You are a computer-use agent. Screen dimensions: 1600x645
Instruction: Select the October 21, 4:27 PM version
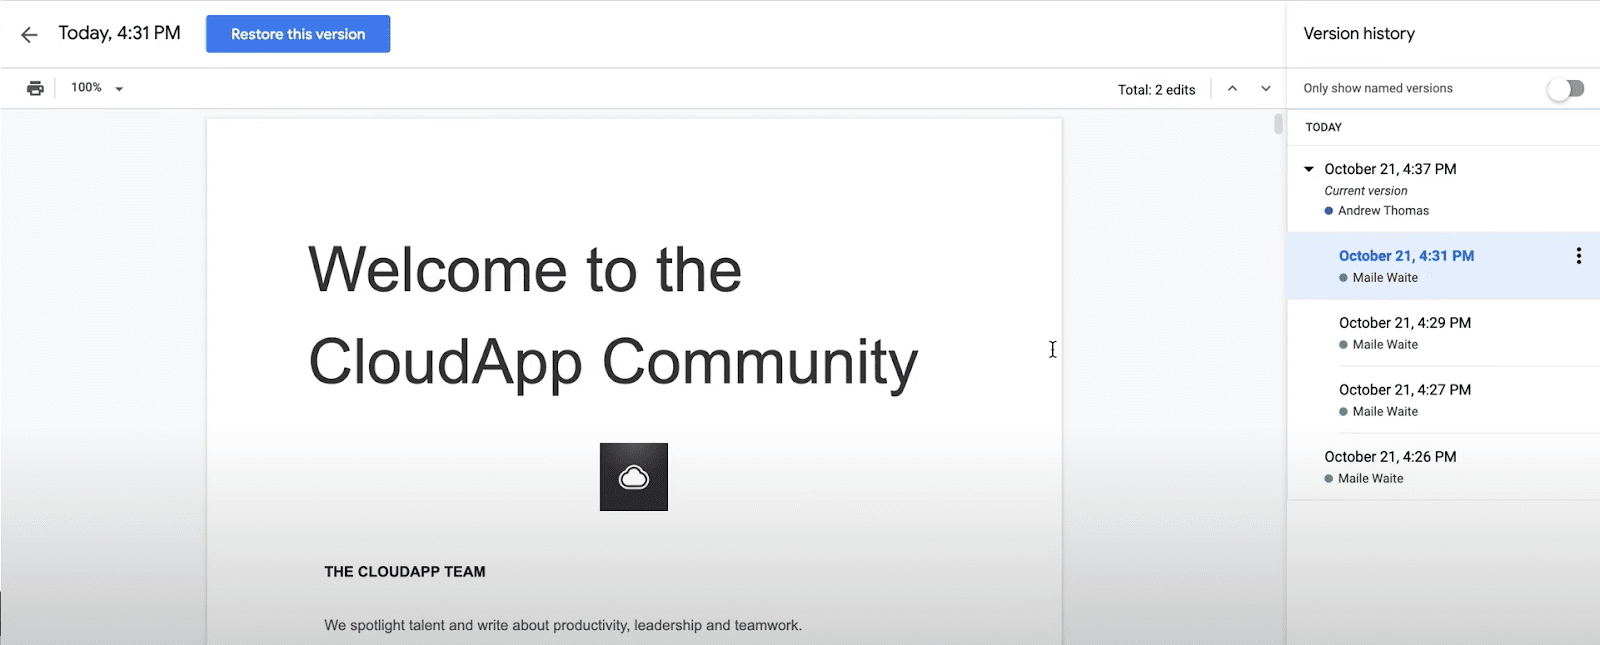[1444, 400]
